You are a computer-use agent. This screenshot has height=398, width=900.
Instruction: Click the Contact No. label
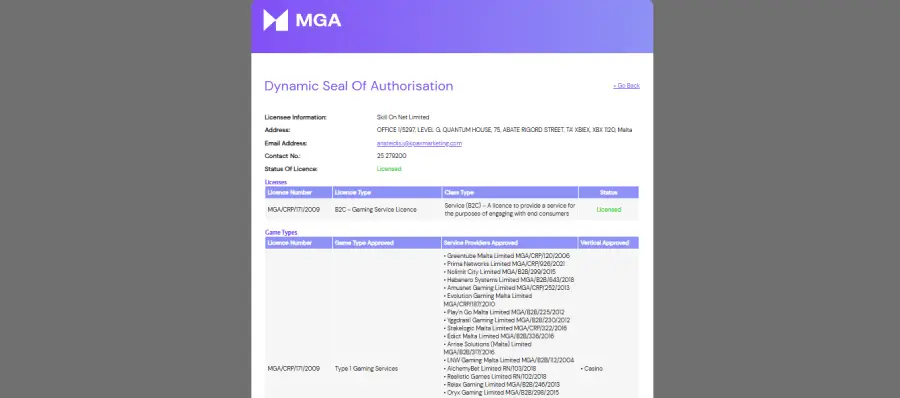[x=282, y=156]
